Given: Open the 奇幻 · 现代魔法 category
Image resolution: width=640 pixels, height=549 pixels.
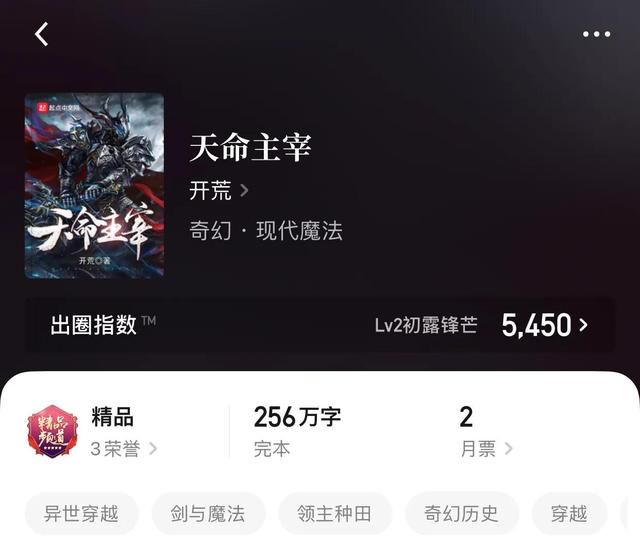Looking at the screenshot, I should tap(266, 231).
